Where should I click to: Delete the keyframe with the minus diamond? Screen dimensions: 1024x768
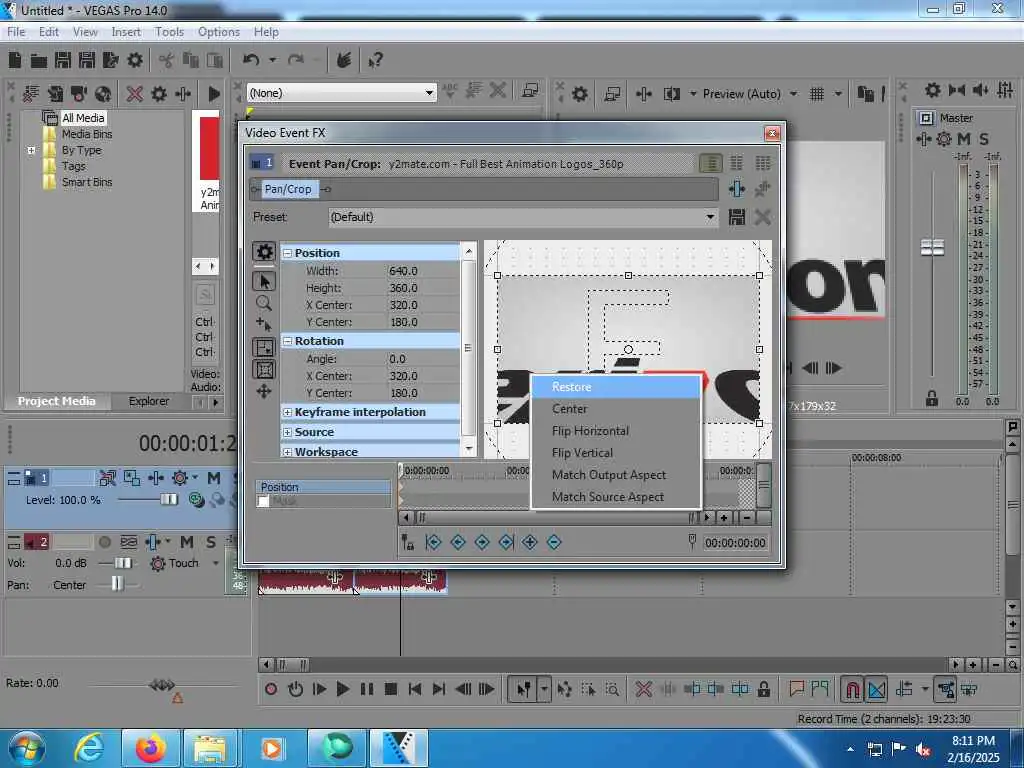click(x=554, y=542)
